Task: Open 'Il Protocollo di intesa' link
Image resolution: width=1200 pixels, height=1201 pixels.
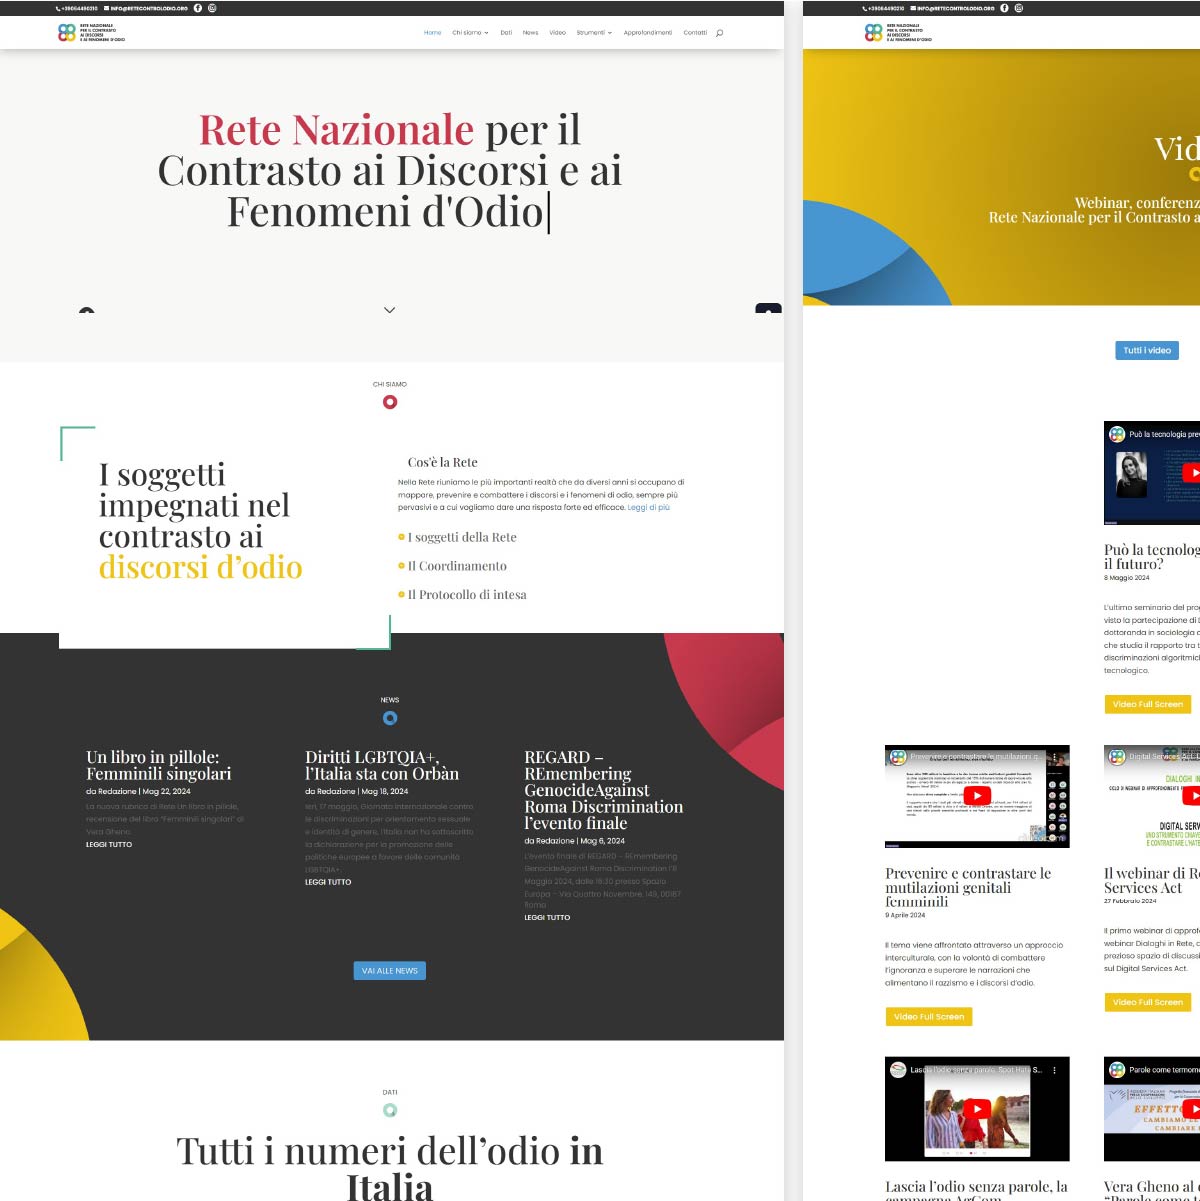Action: (x=467, y=595)
